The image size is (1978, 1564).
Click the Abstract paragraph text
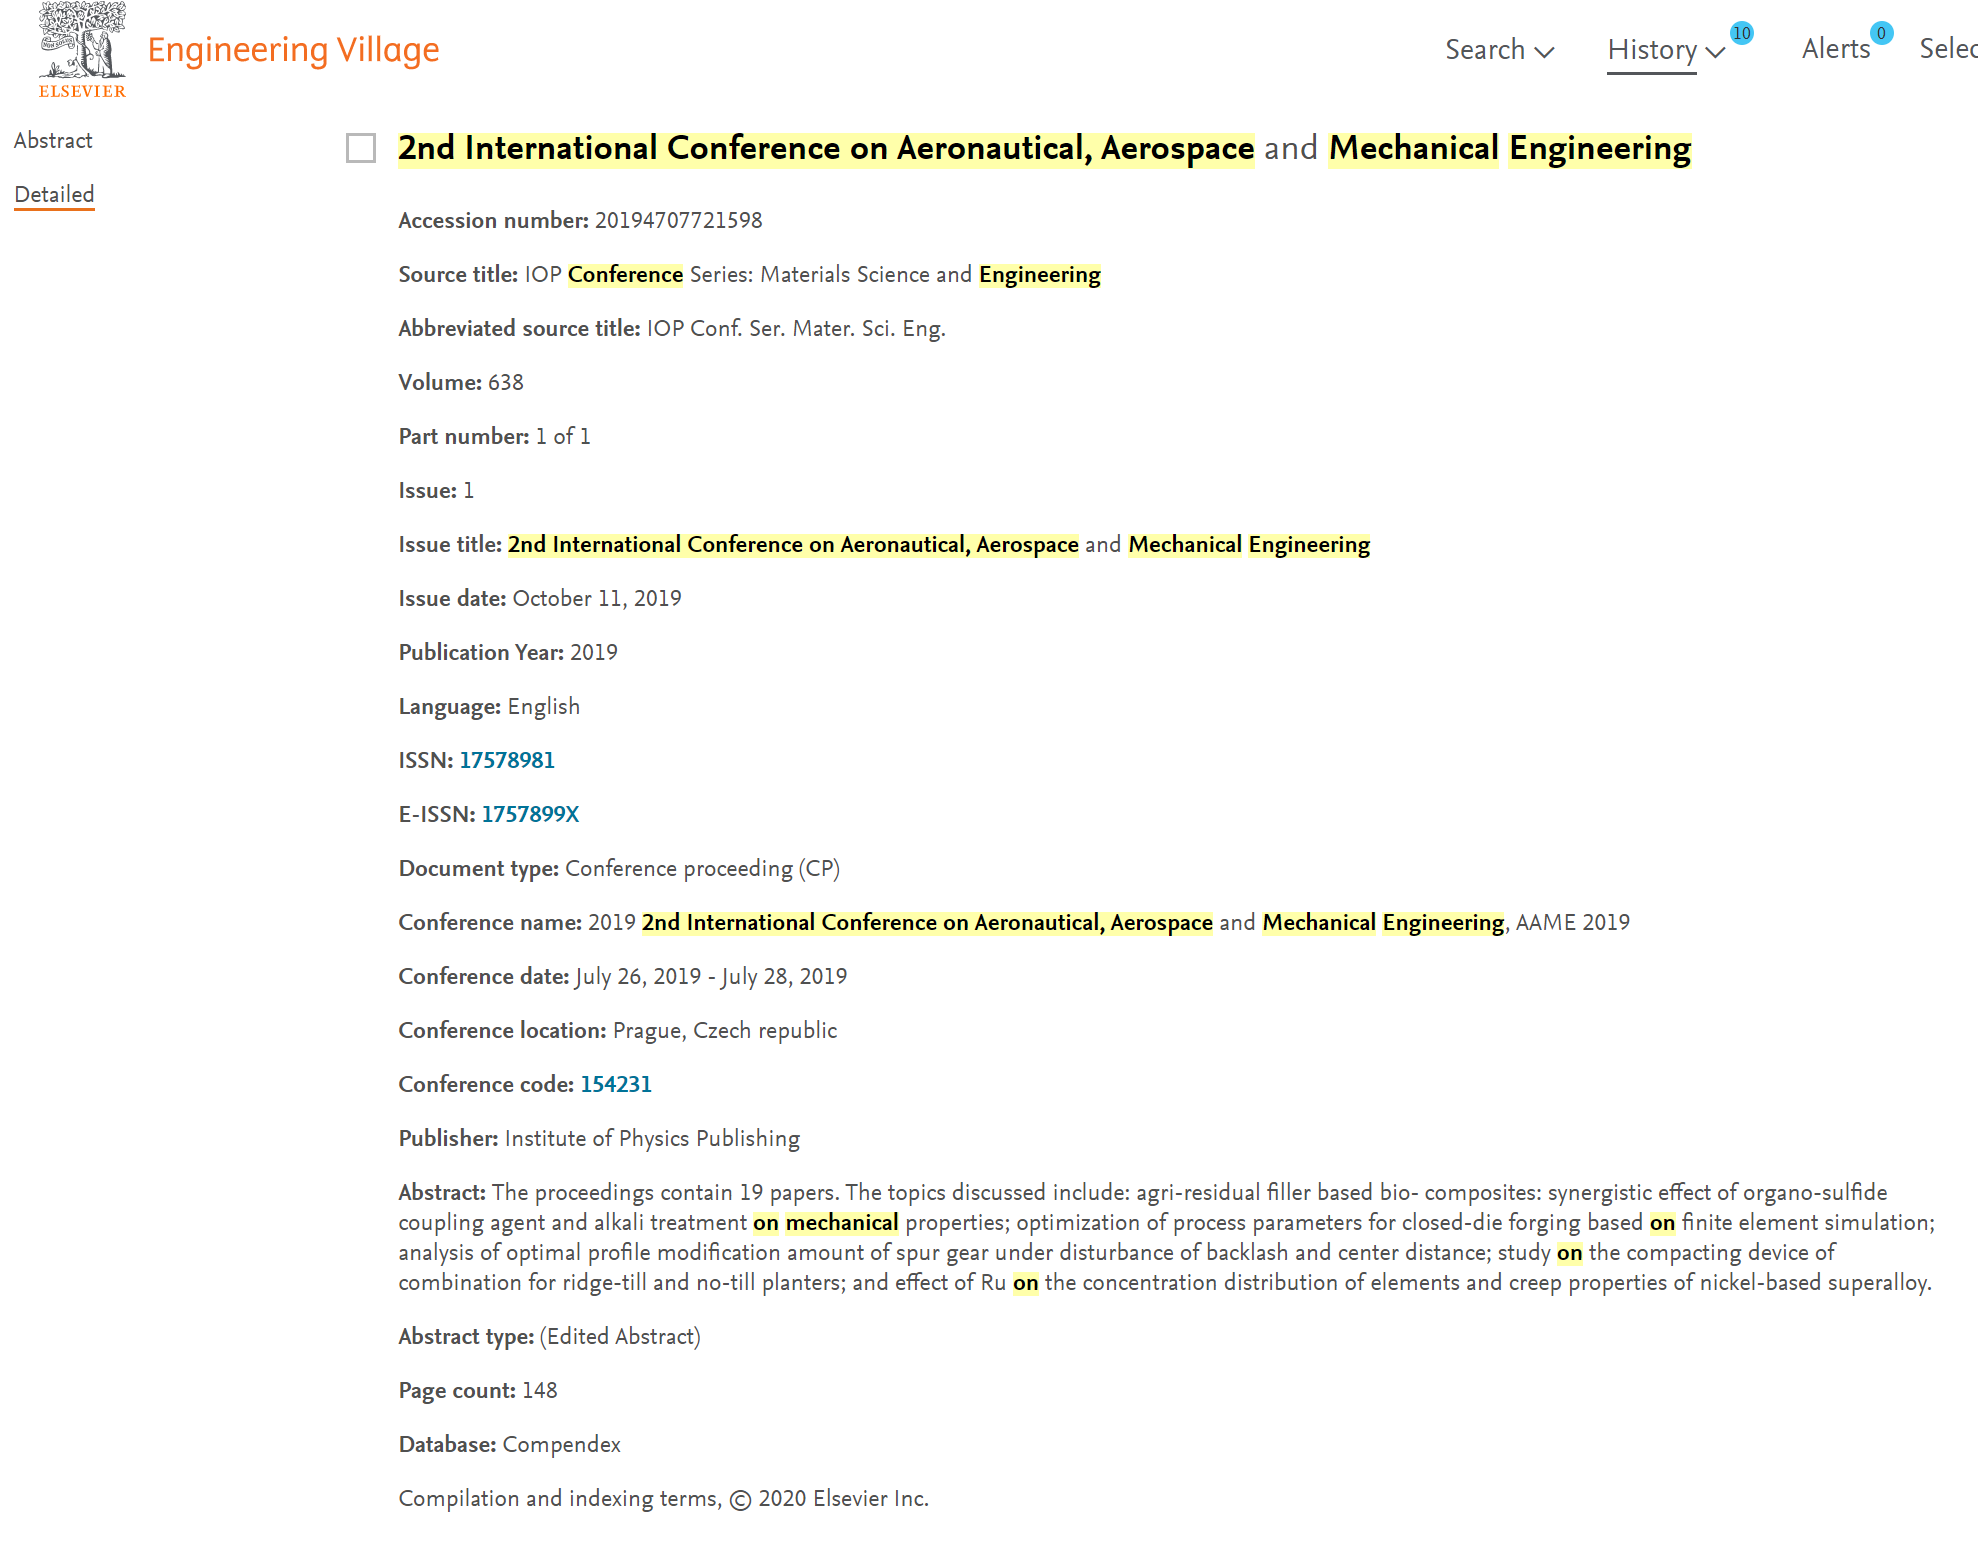click(x=1166, y=1237)
